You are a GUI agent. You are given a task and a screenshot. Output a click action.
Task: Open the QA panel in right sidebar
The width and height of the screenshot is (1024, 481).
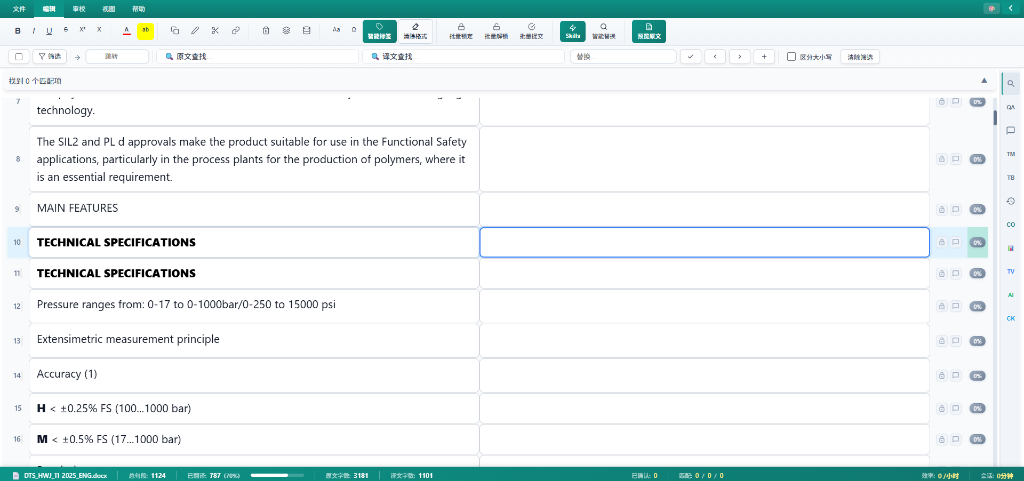[x=1010, y=107]
